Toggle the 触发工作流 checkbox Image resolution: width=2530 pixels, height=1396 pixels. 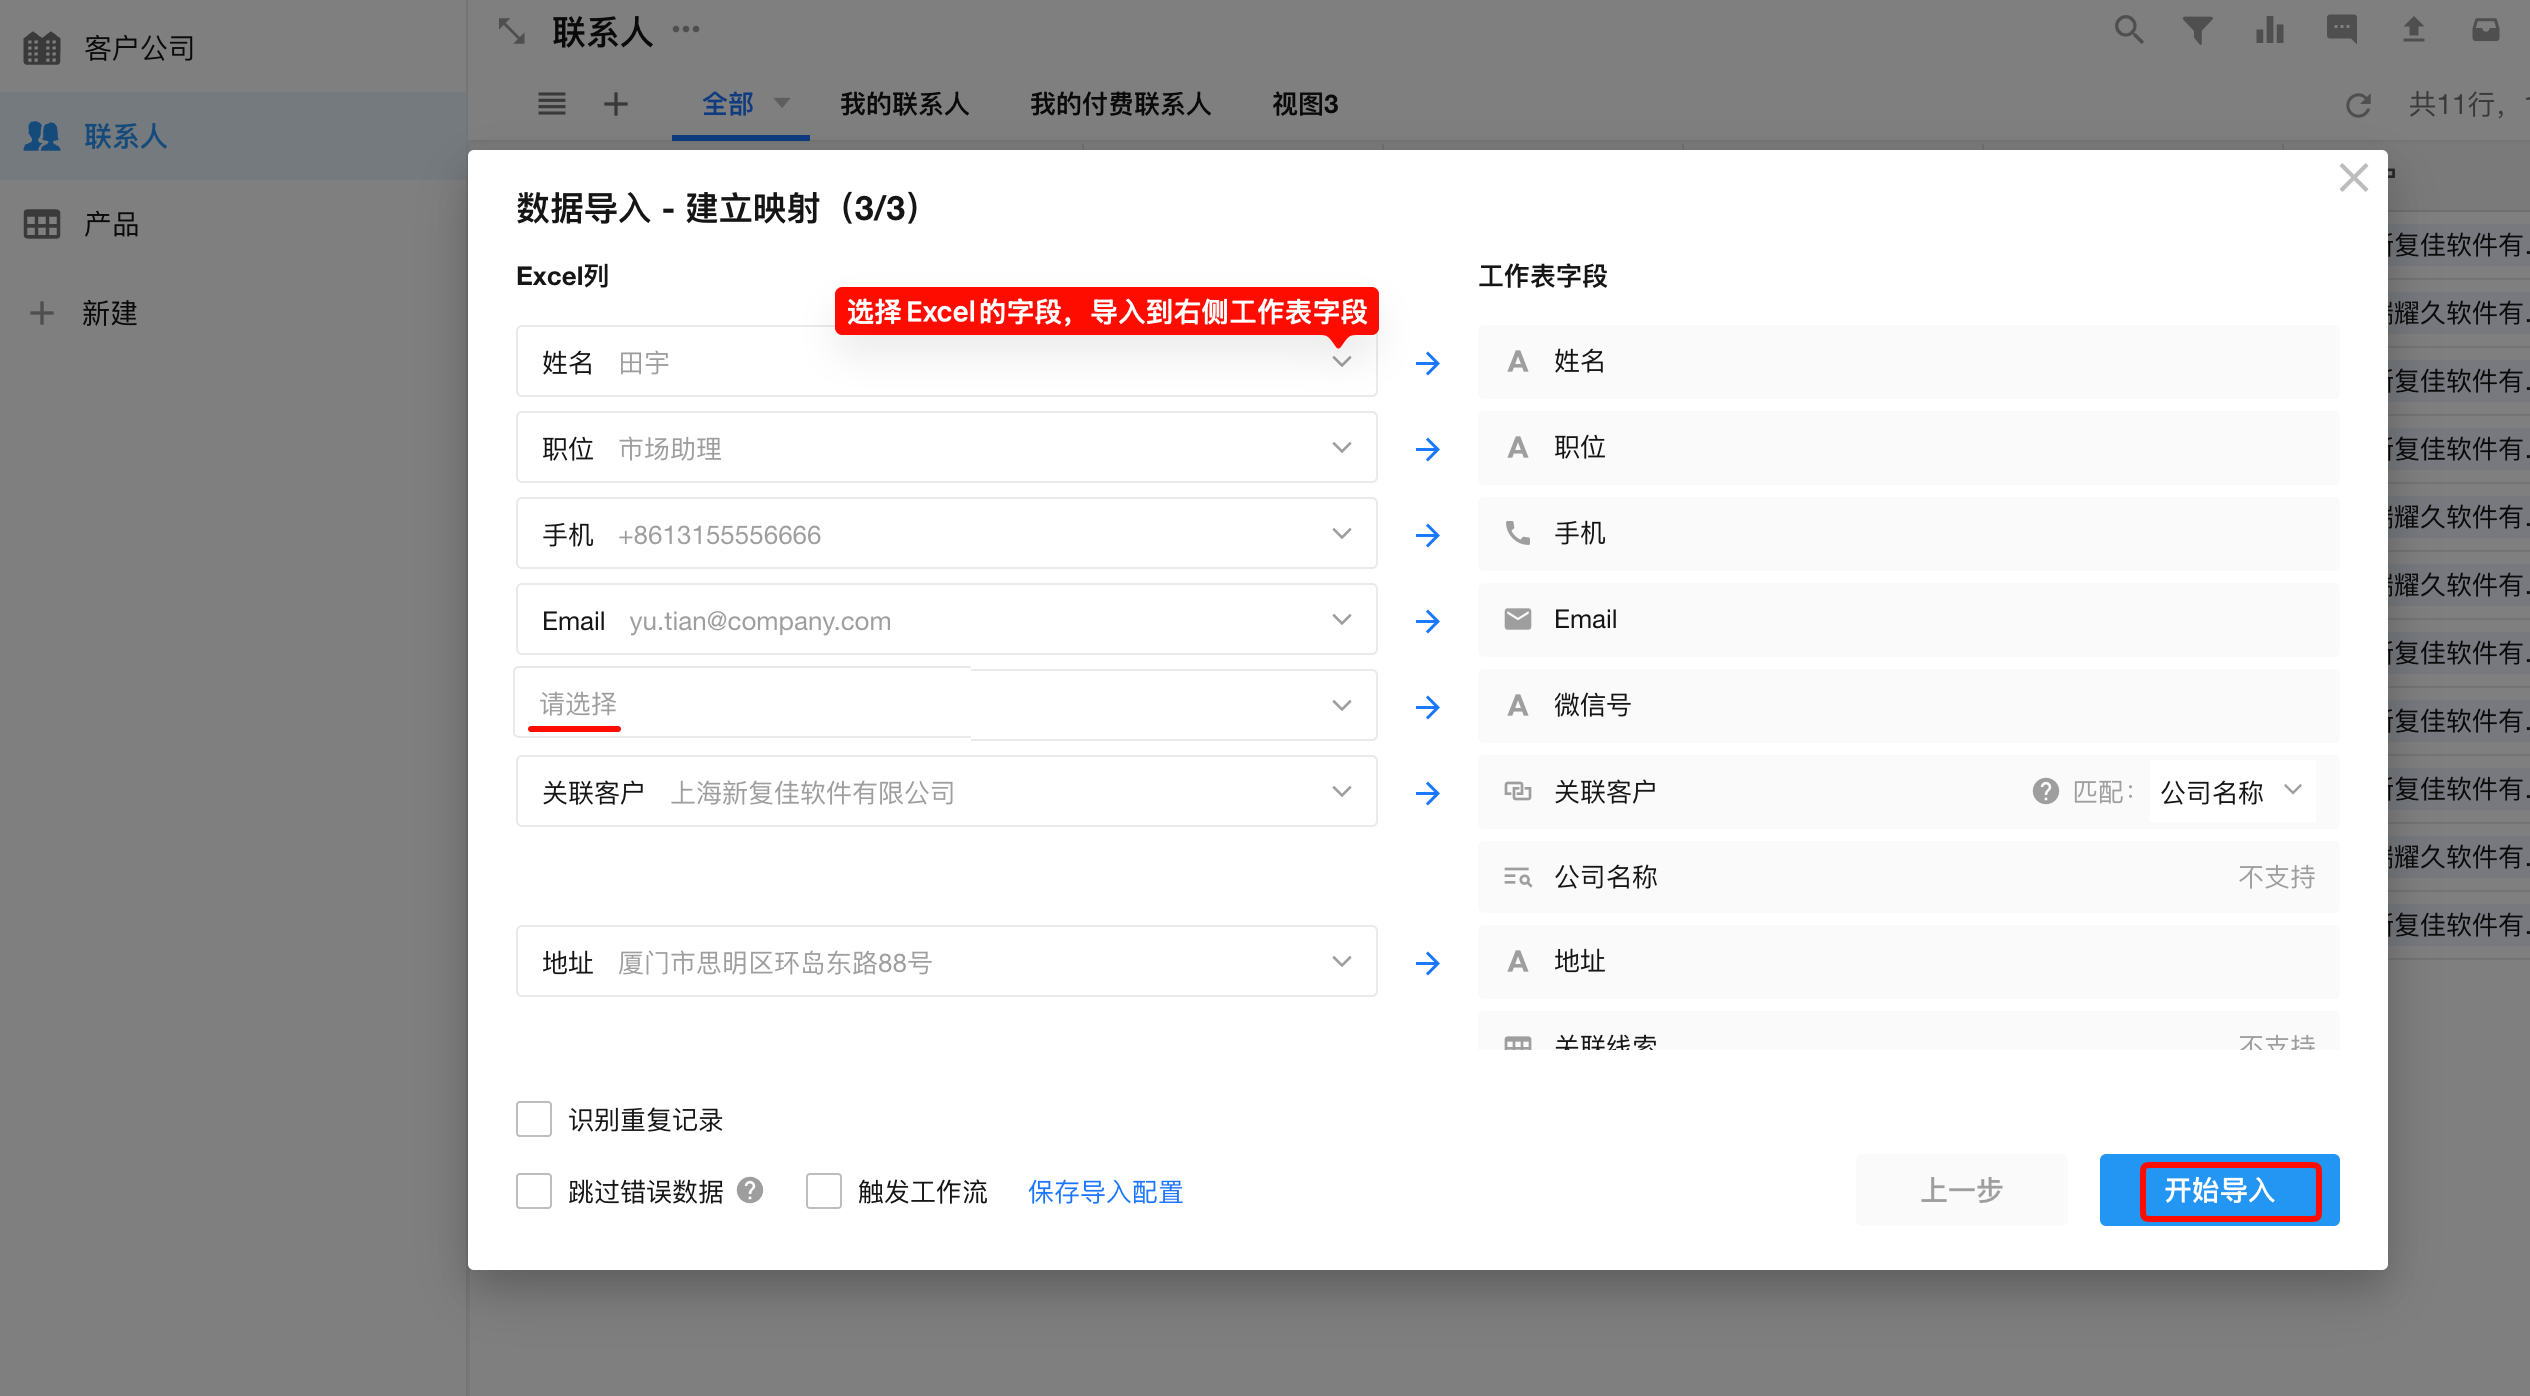824,1191
